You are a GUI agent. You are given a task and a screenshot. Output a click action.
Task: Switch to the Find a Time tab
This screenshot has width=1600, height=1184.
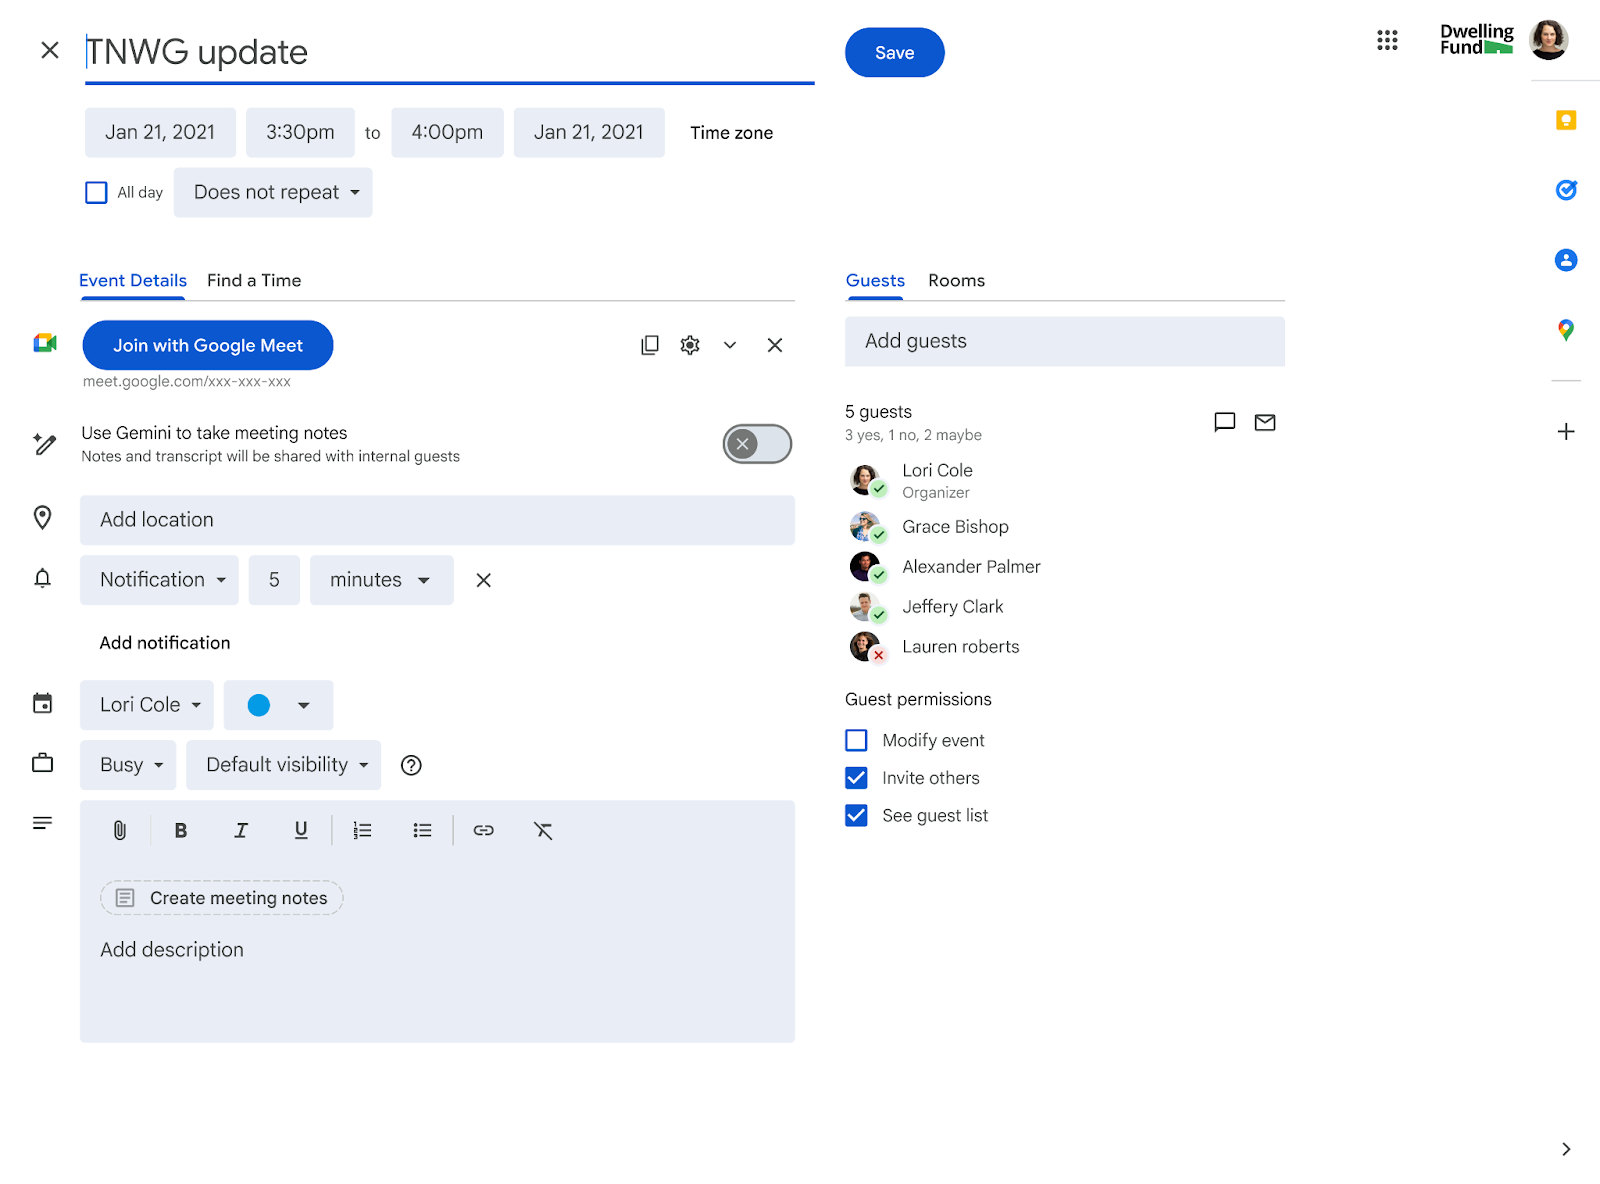[x=254, y=281]
